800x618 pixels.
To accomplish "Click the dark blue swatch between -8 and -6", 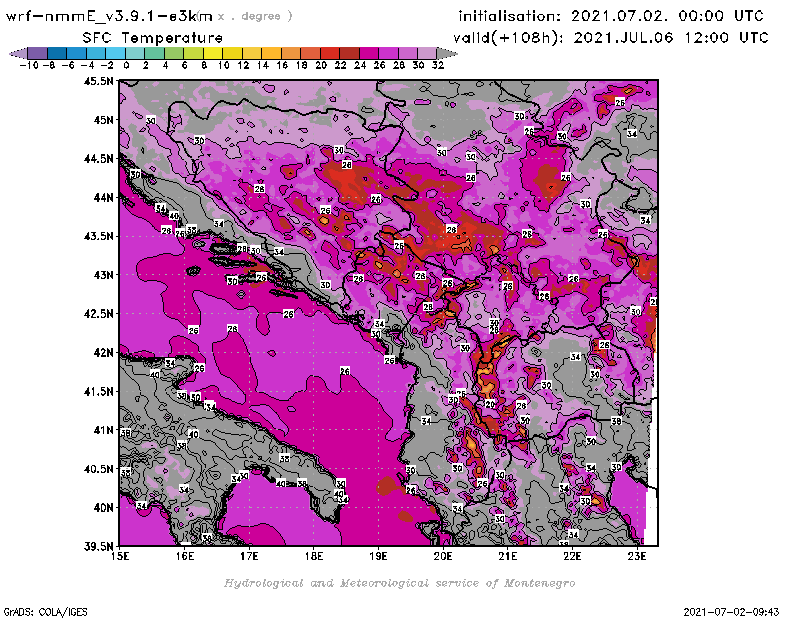I will (57, 53).
